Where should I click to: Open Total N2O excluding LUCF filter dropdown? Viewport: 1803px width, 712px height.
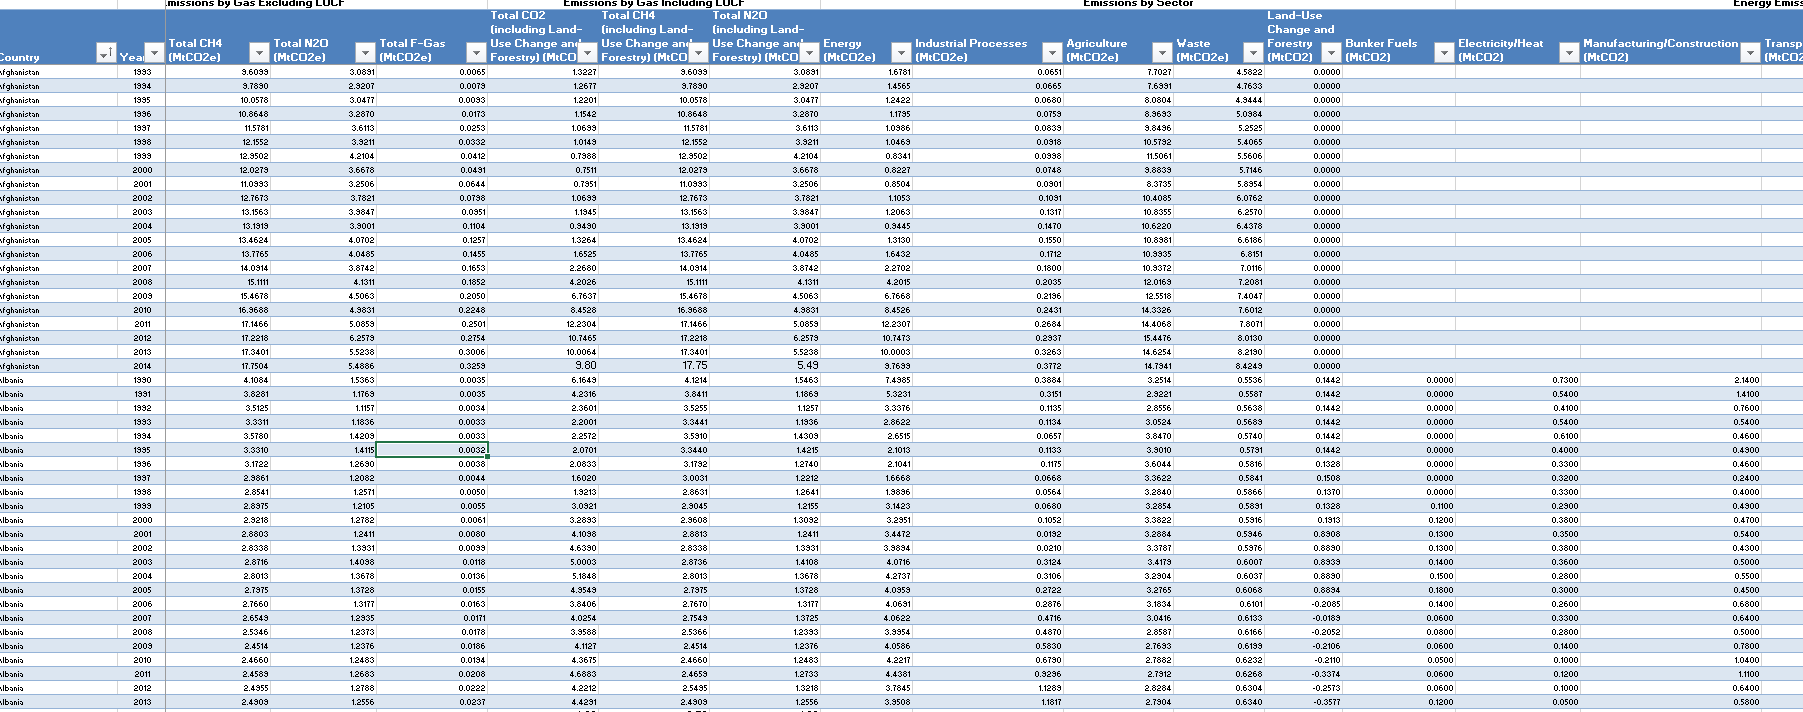[365, 53]
